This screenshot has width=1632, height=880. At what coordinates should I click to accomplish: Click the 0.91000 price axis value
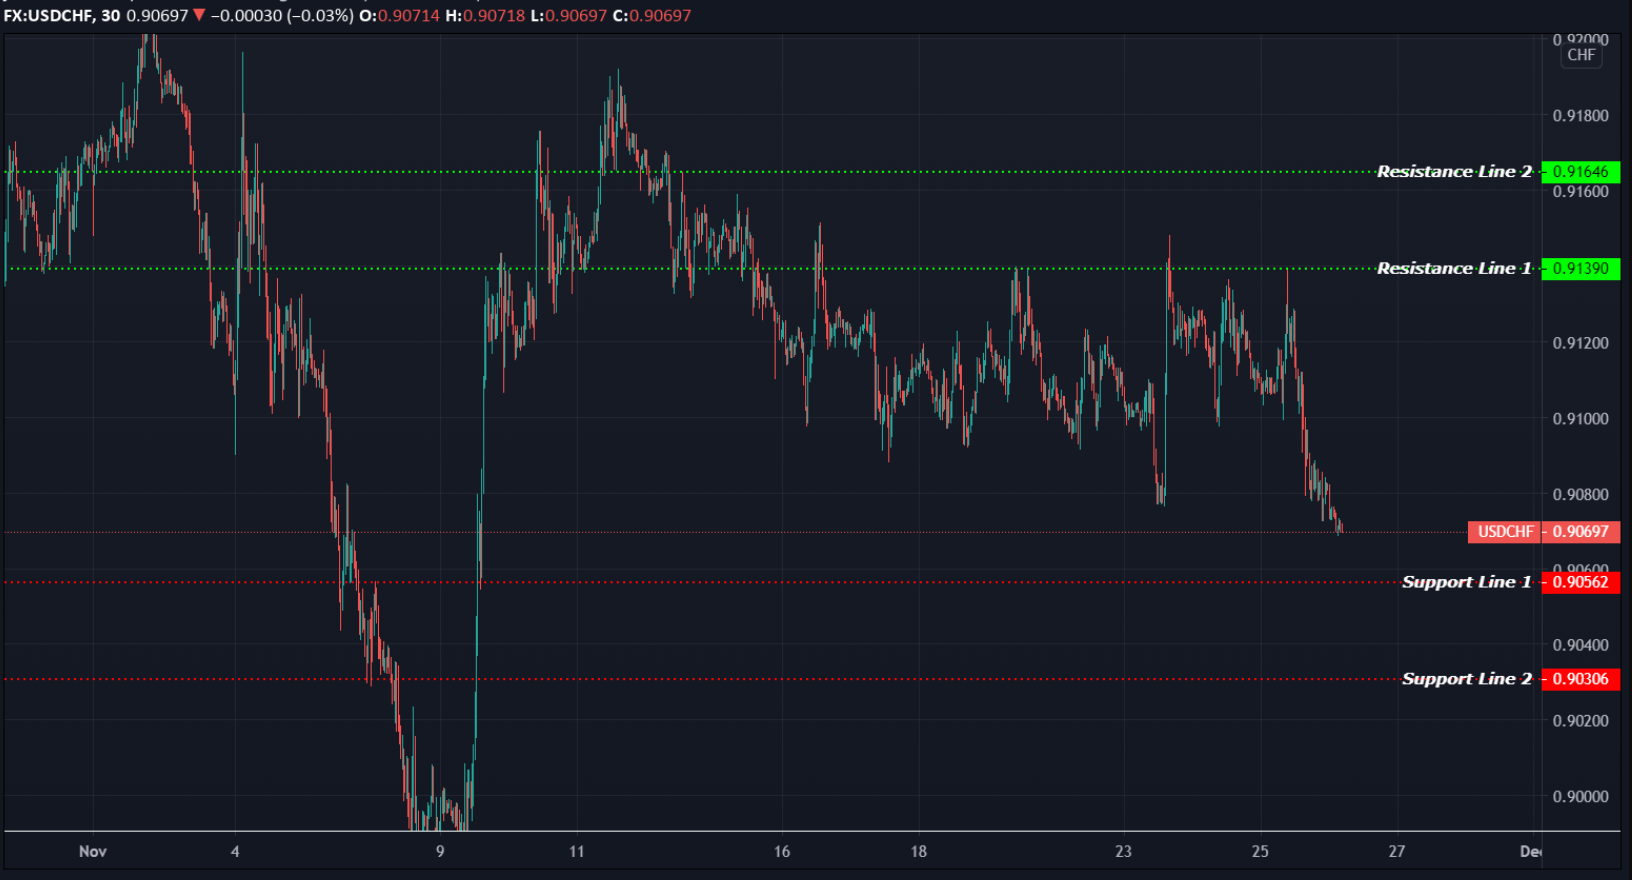point(1580,419)
